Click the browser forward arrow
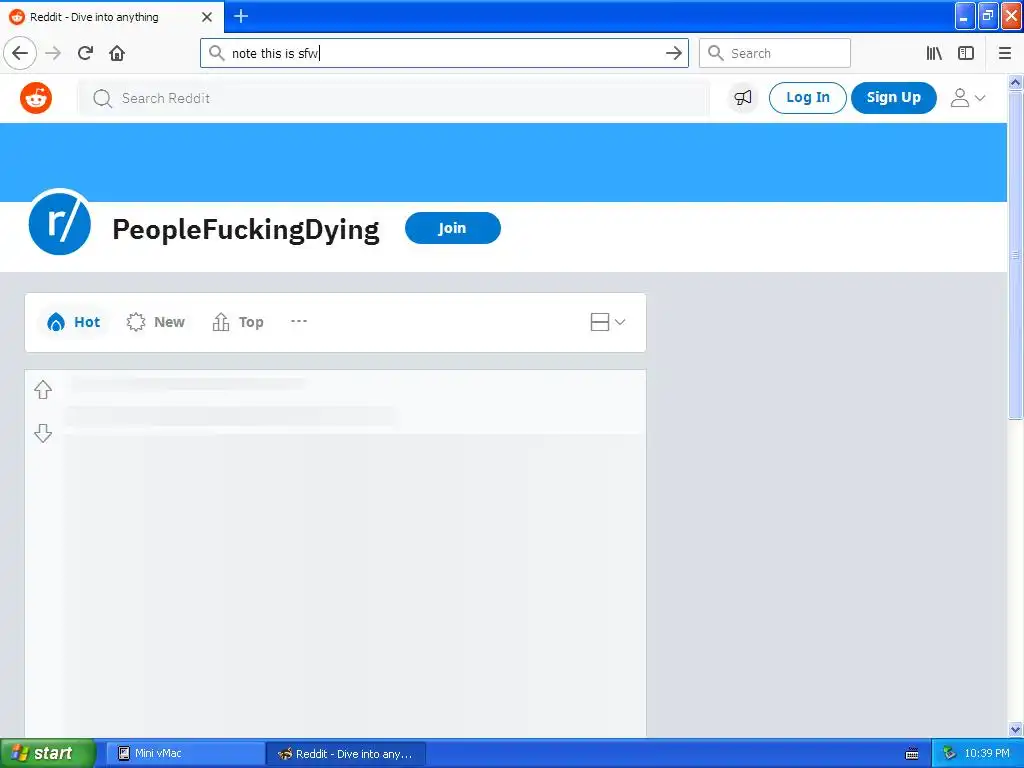The image size is (1024, 768). (x=53, y=53)
